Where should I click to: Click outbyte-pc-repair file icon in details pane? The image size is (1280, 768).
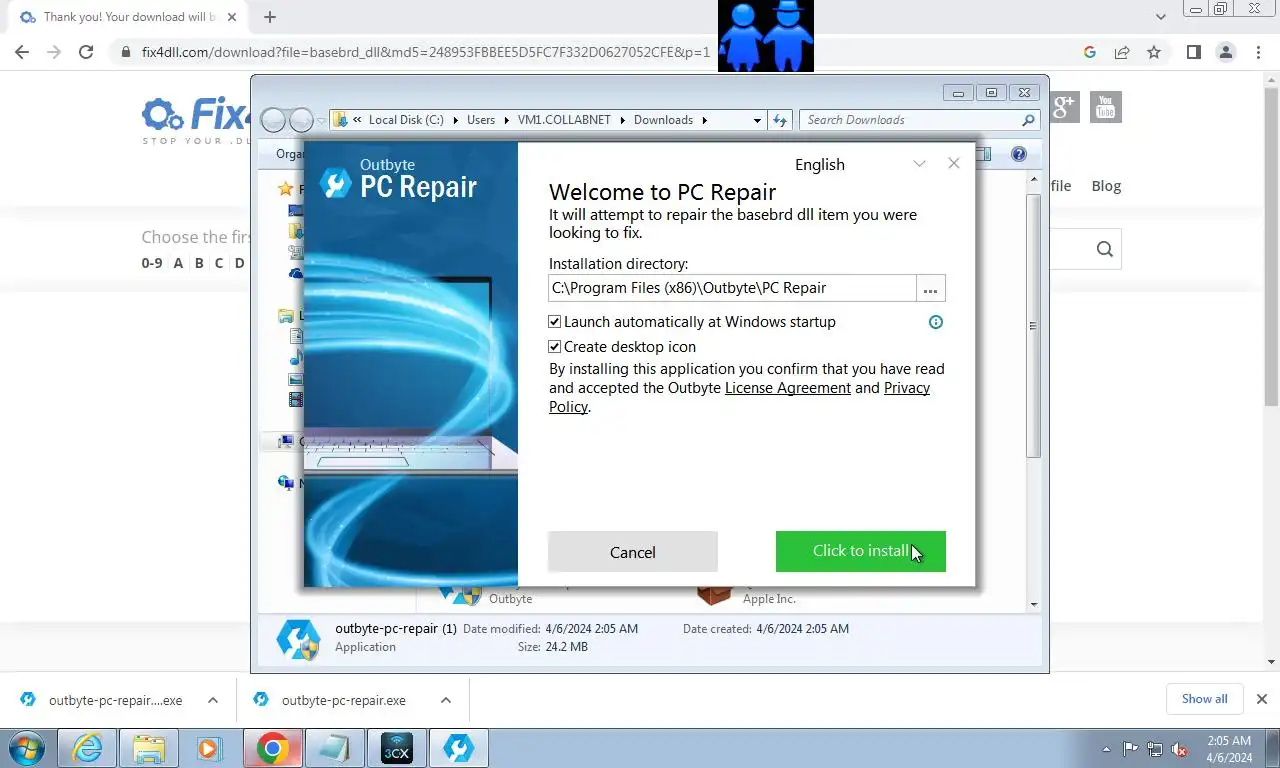point(298,638)
